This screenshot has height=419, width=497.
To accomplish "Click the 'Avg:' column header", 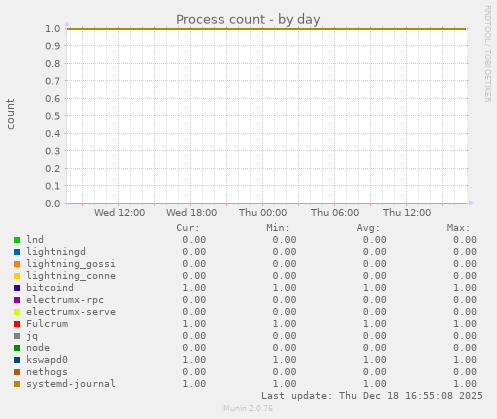I will tap(368, 228).
